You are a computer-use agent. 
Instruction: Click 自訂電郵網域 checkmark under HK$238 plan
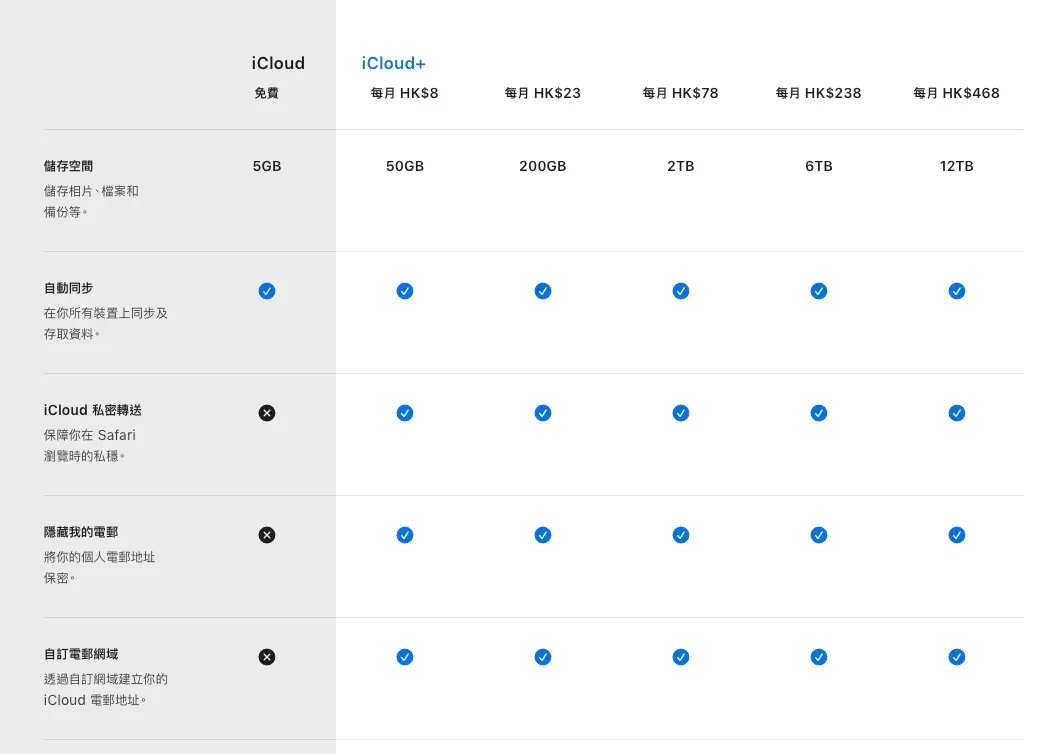819,657
